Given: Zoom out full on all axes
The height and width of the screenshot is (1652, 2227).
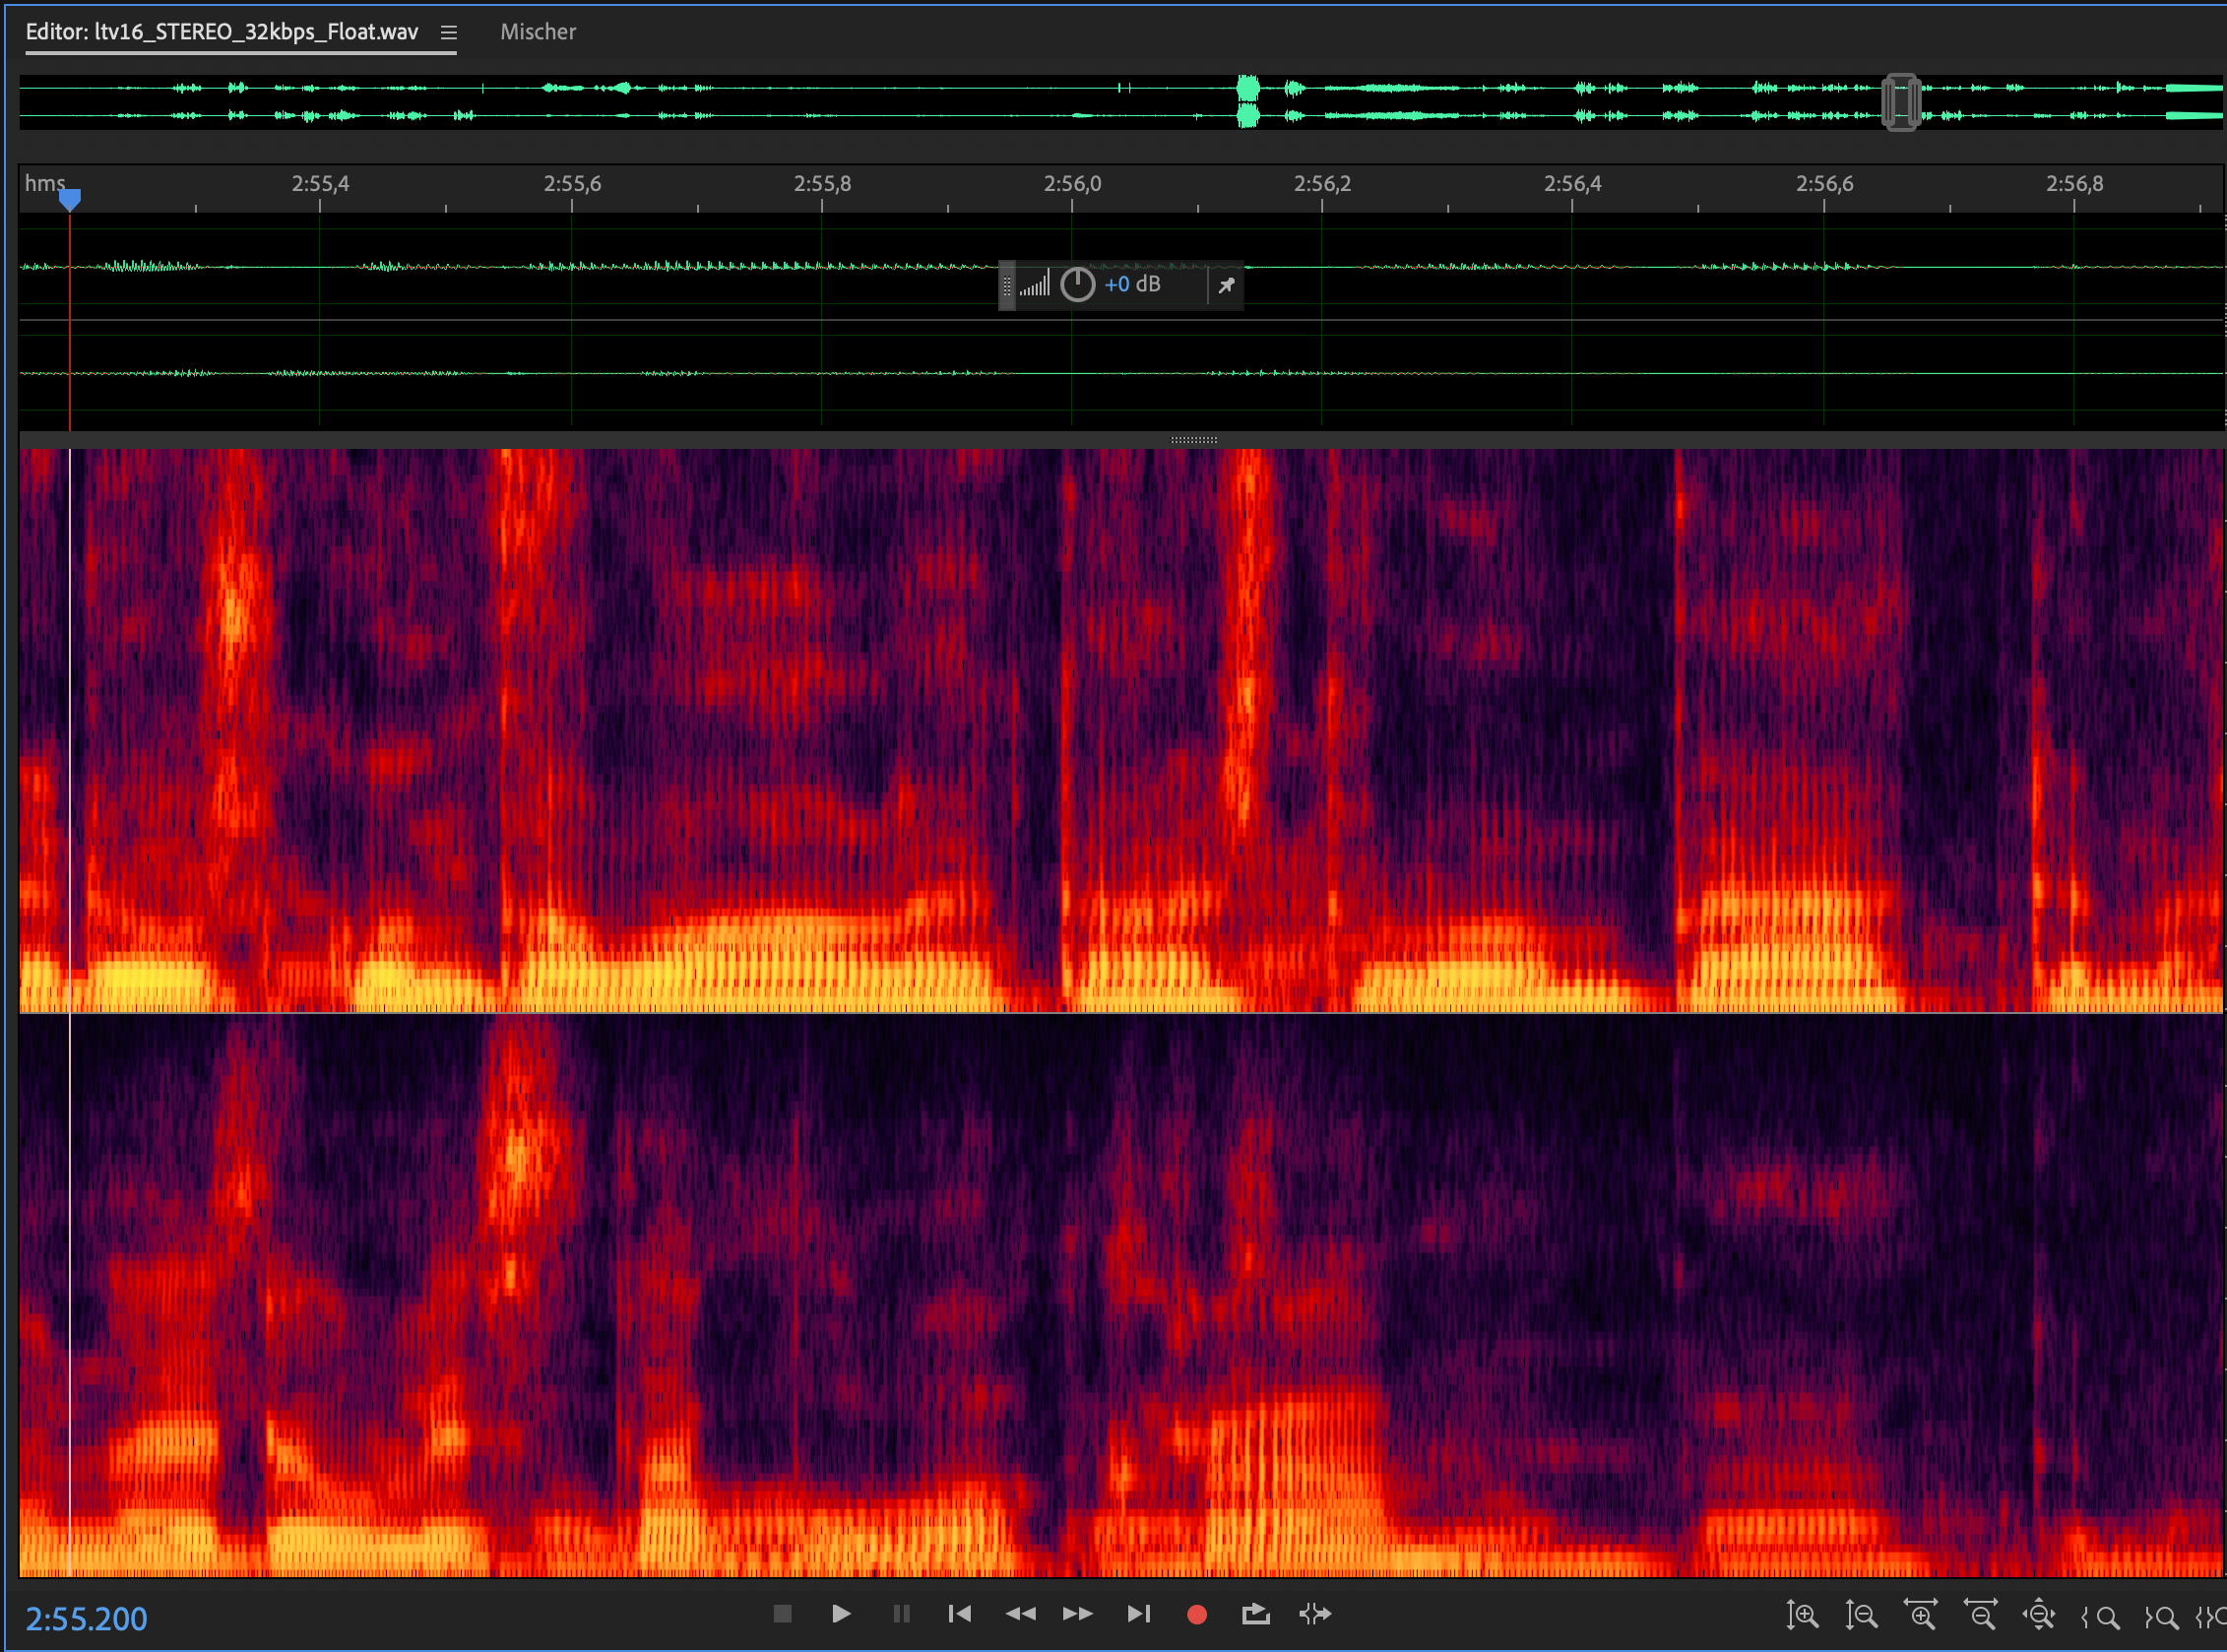Looking at the screenshot, I should coord(2039,1614).
